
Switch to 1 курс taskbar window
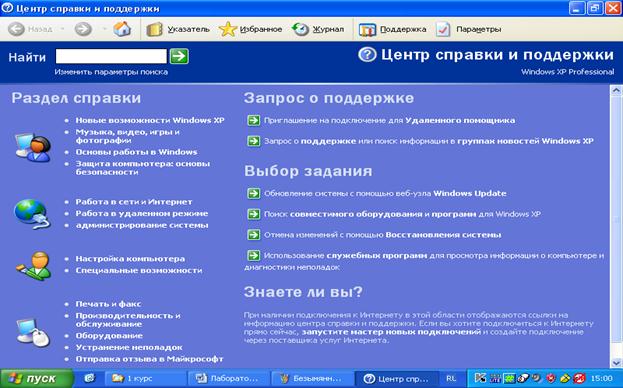pyautogui.click(x=145, y=378)
